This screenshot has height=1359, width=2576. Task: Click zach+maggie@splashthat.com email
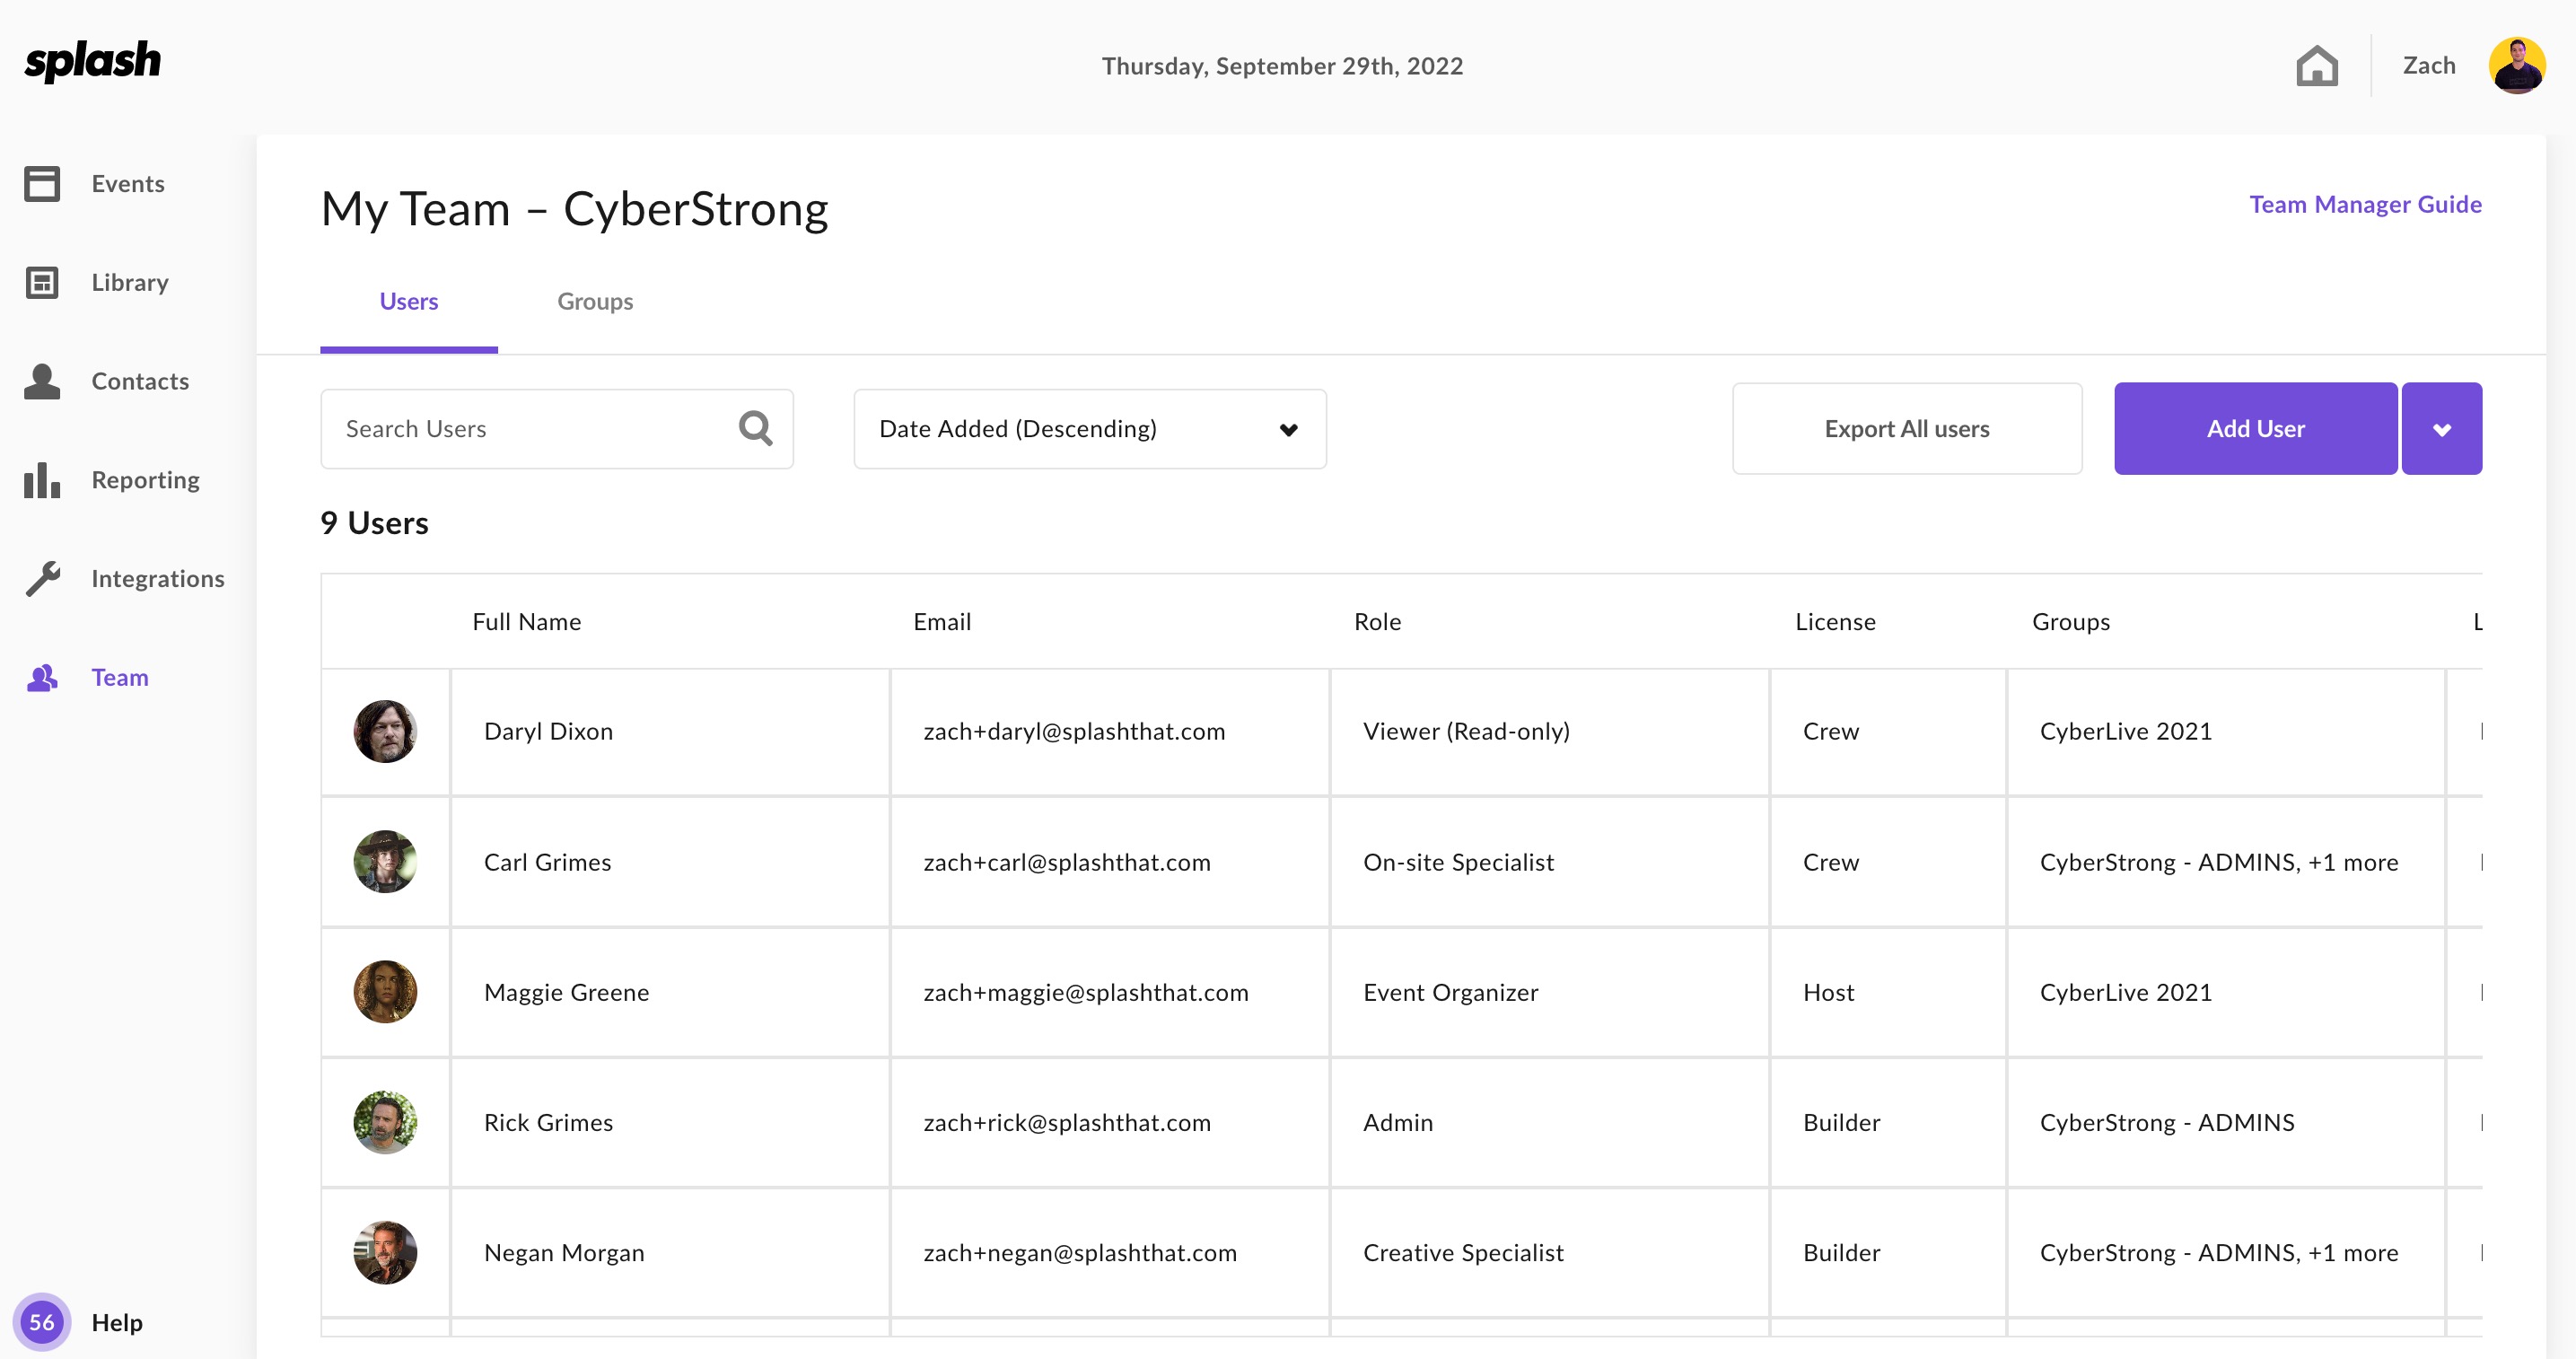pyautogui.click(x=1086, y=992)
